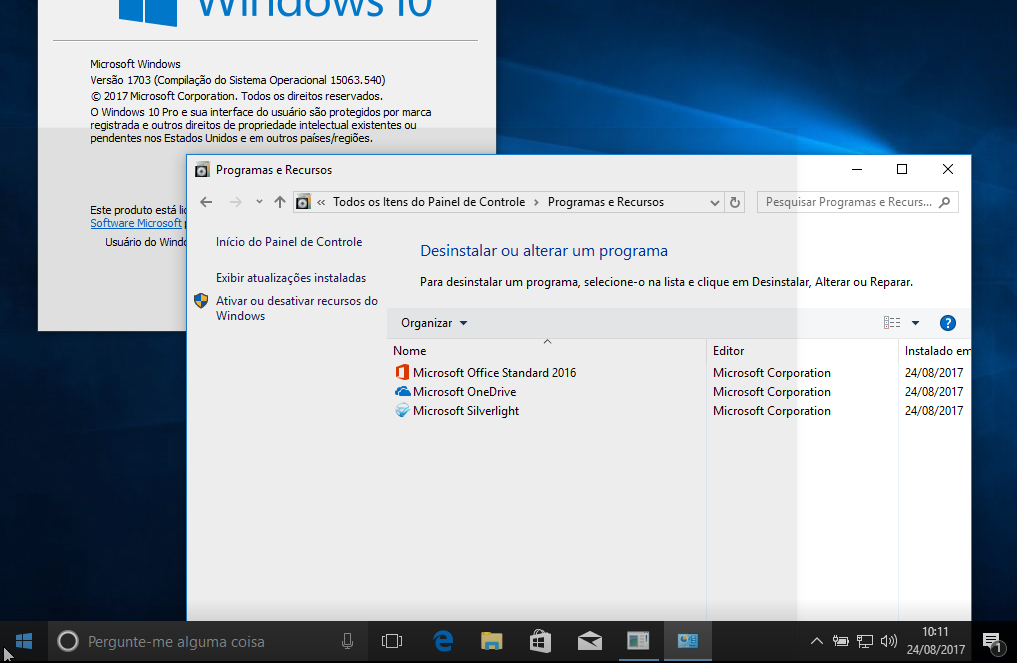The image size is (1017, 663).
Task: Sort programs by the Nome column
Action: [547, 350]
